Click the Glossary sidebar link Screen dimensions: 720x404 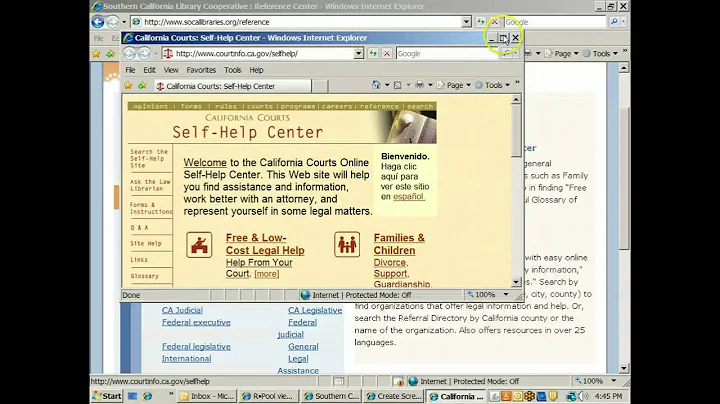coord(144,276)
